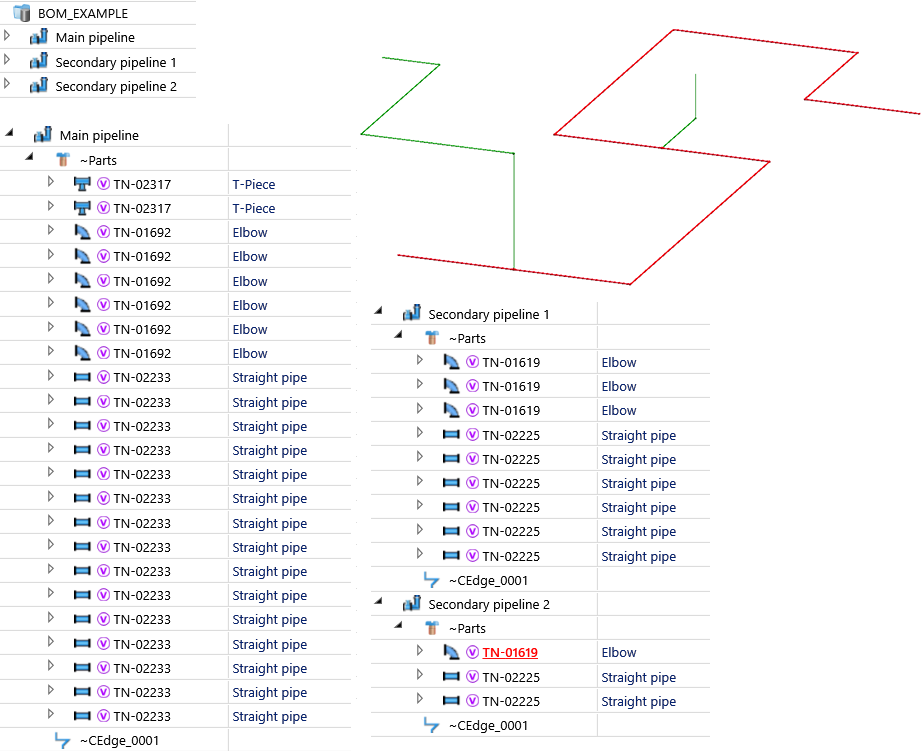
Task: Select ~CEdge_0001 label under Main pipeline
Action: tap(119, 740)
